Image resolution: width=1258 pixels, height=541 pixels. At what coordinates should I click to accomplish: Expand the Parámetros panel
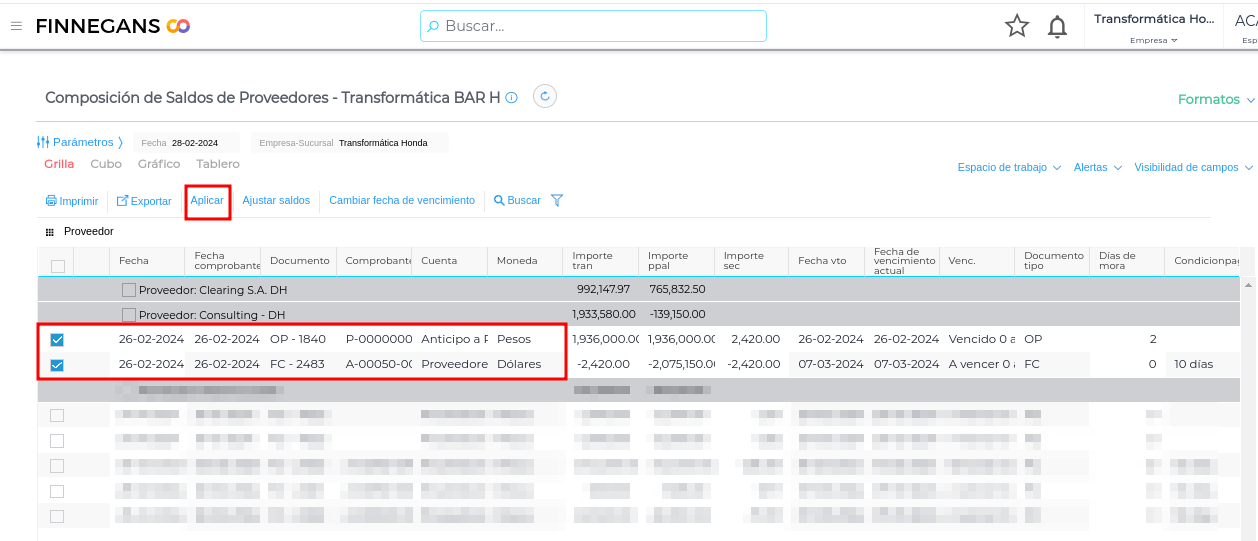80,142
